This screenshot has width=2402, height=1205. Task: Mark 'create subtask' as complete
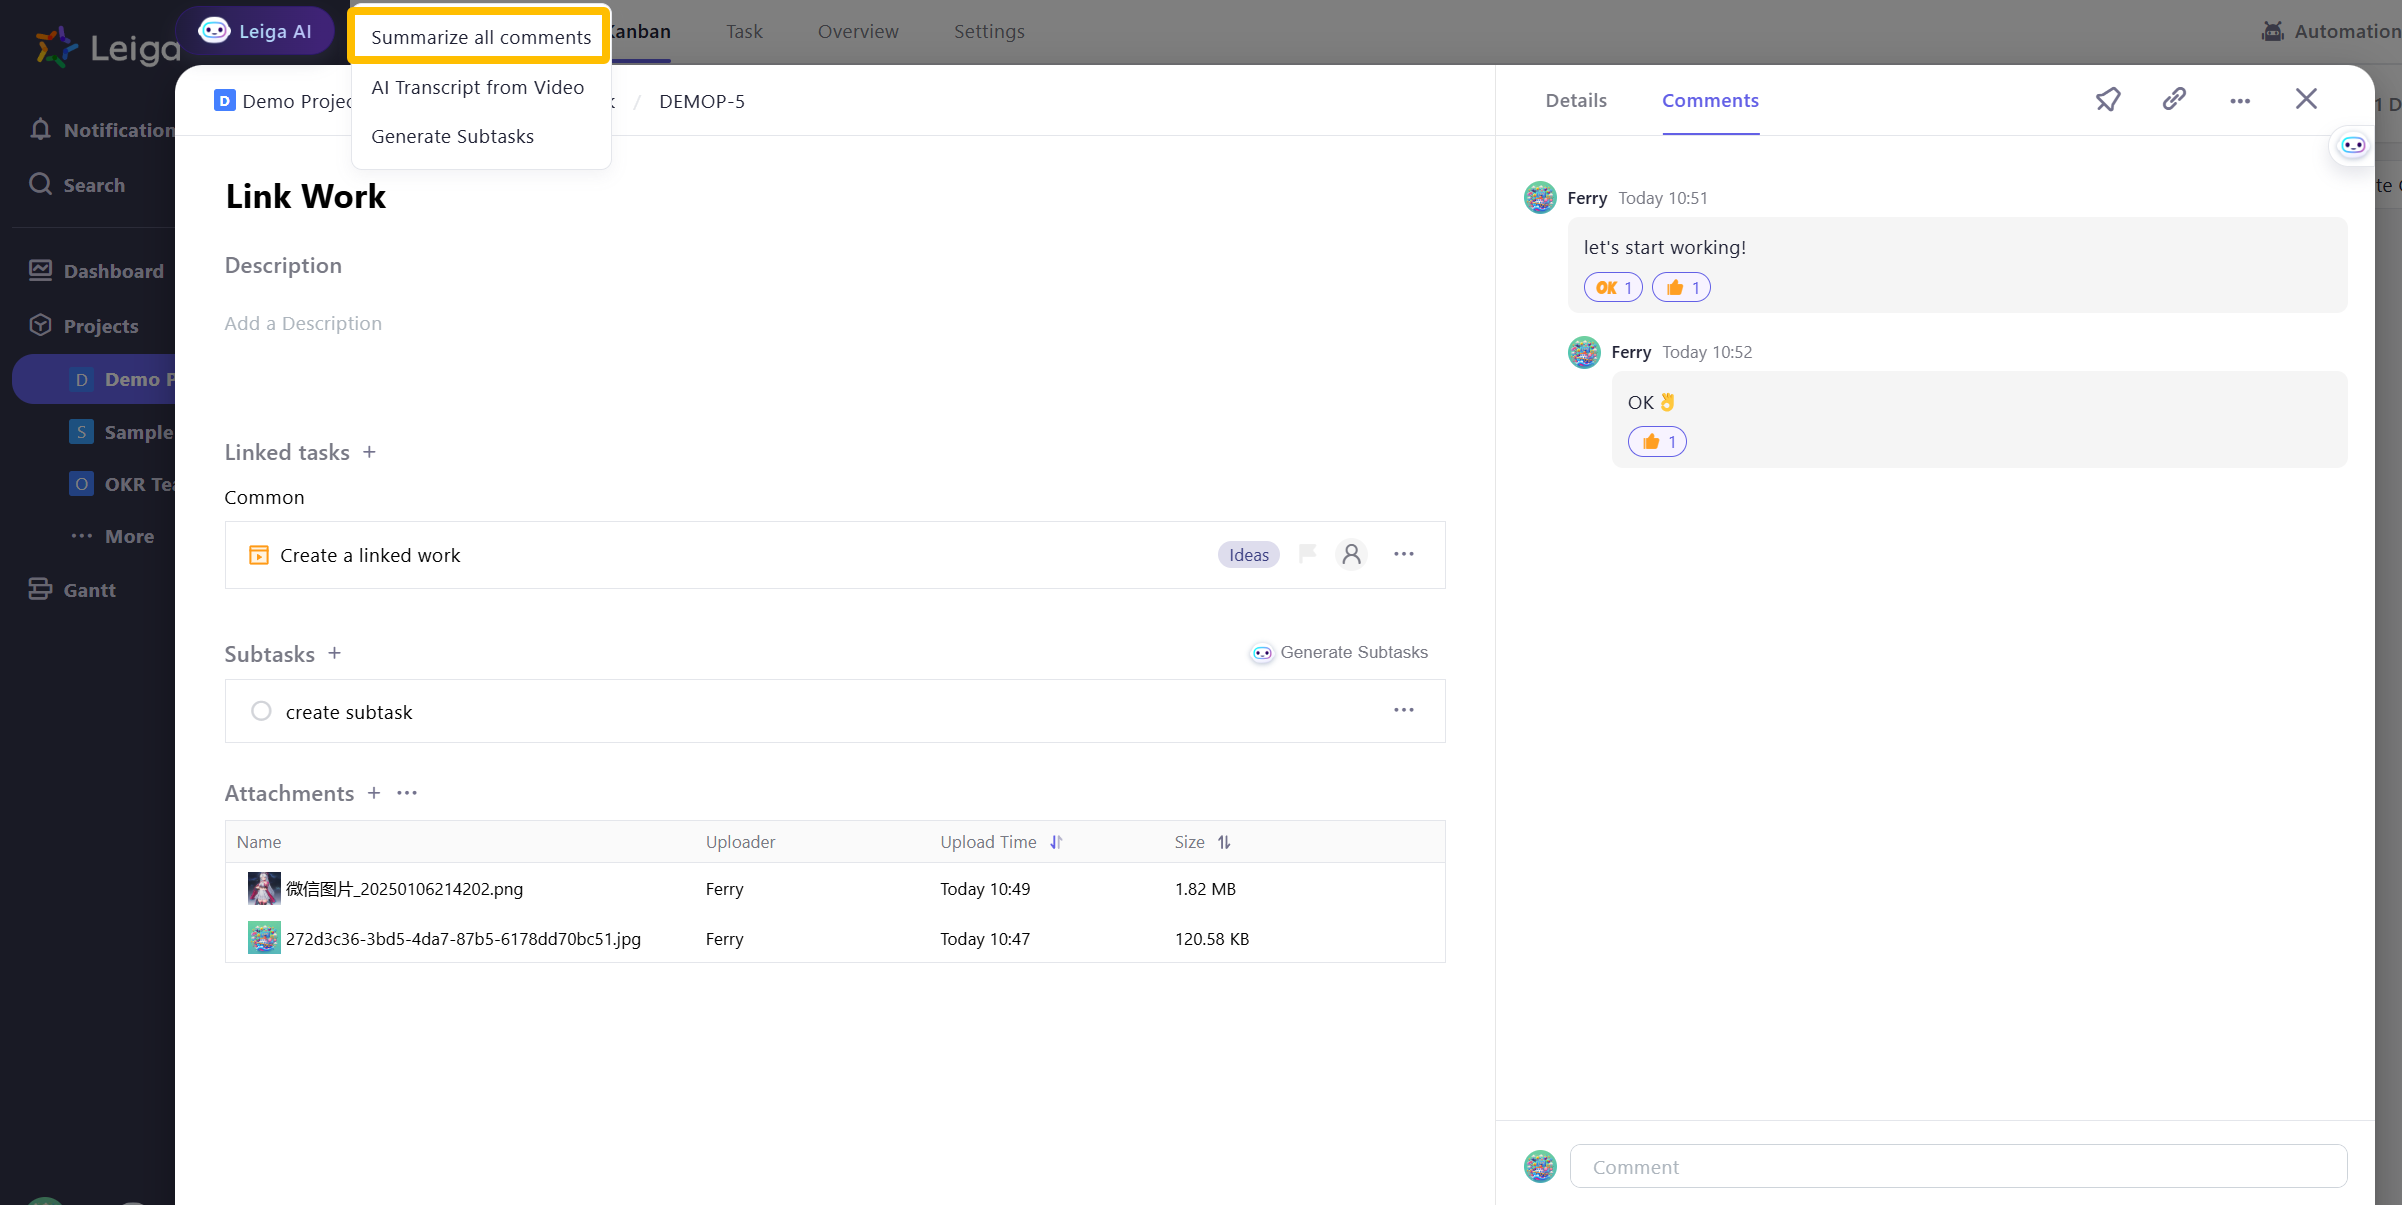pyautogui.click(x=261, y=711)
